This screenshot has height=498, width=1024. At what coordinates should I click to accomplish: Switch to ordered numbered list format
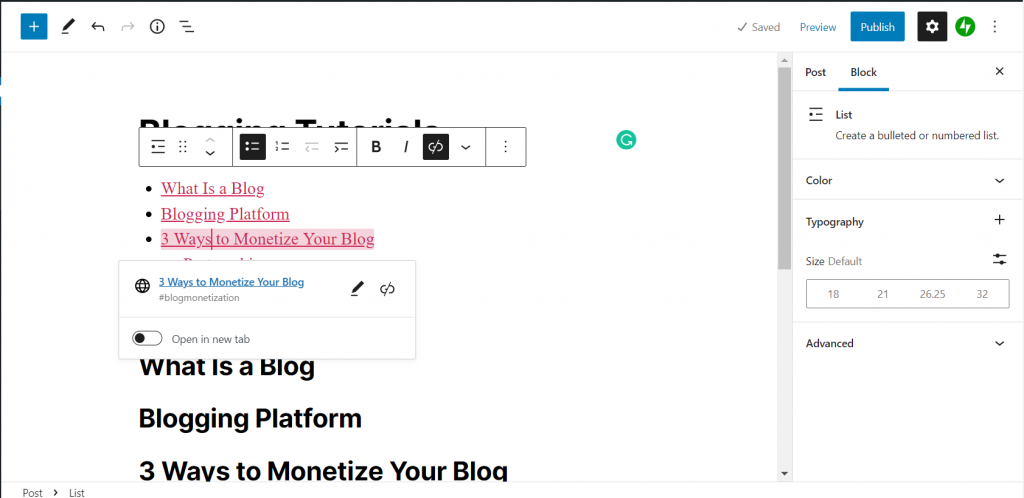(282, 147)
